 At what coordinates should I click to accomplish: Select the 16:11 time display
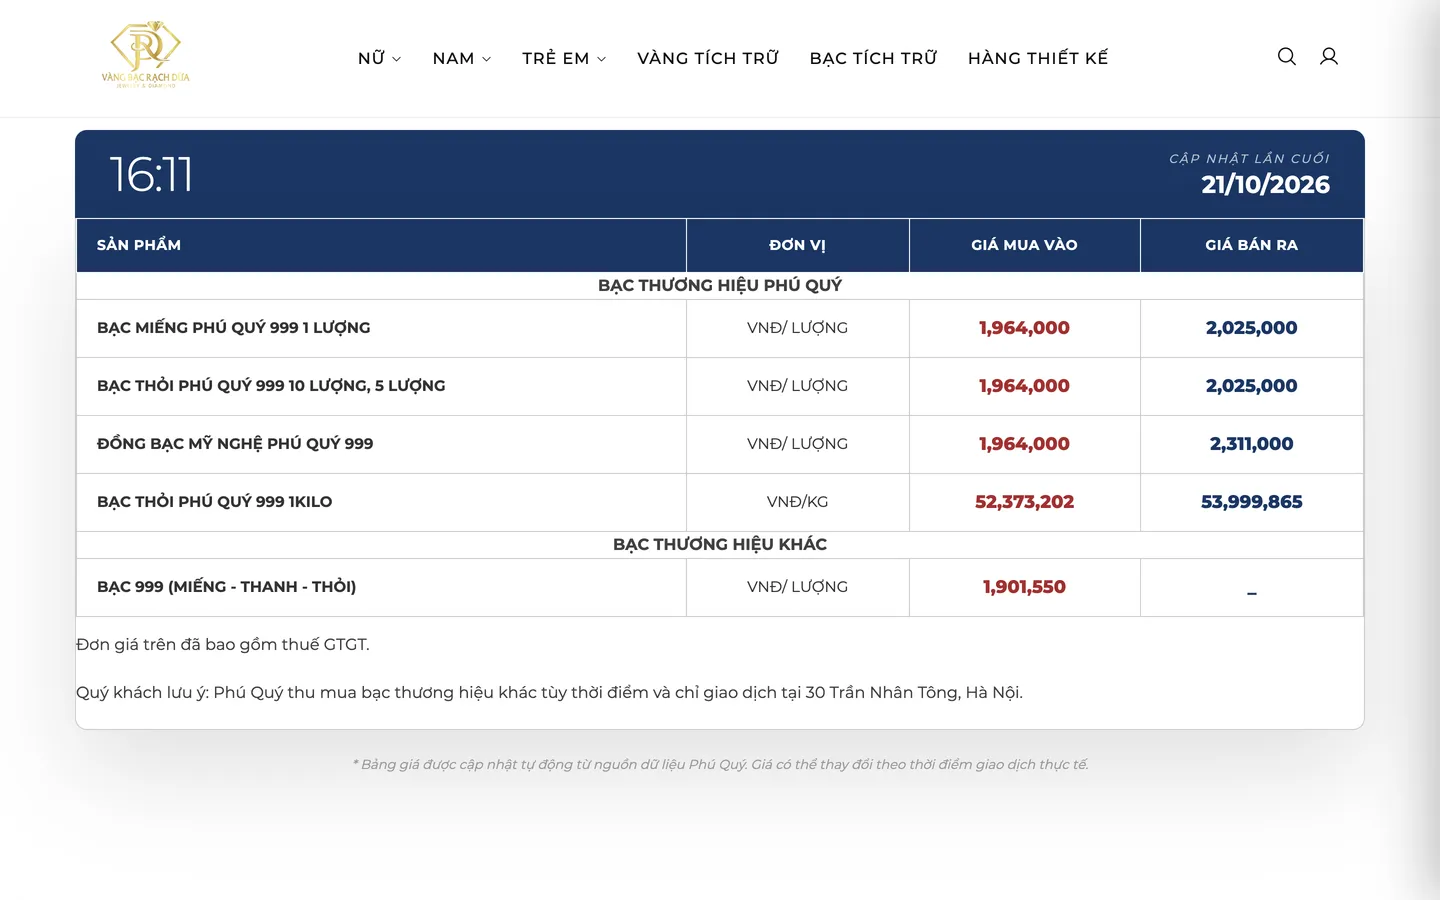tap(151, 175)
